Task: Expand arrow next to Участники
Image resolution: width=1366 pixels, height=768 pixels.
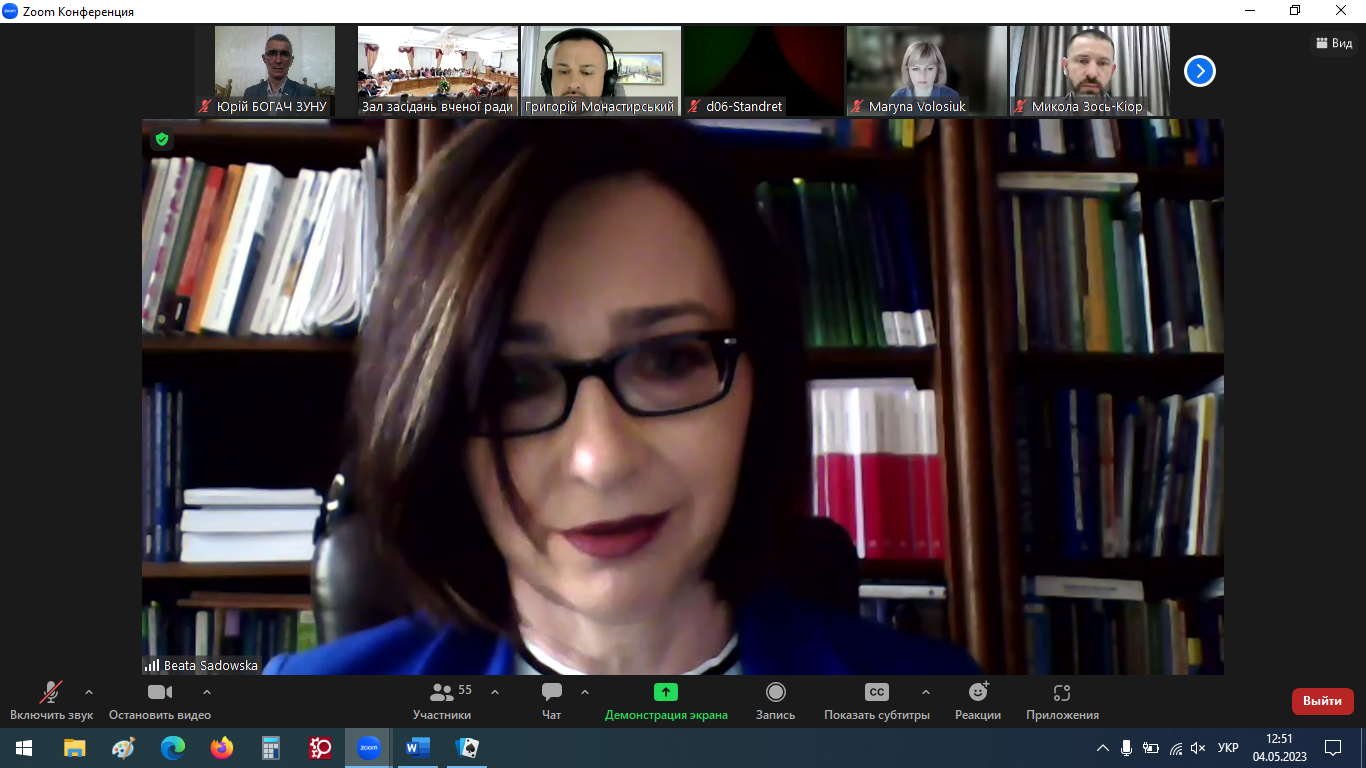Action: tap(495, 692)
